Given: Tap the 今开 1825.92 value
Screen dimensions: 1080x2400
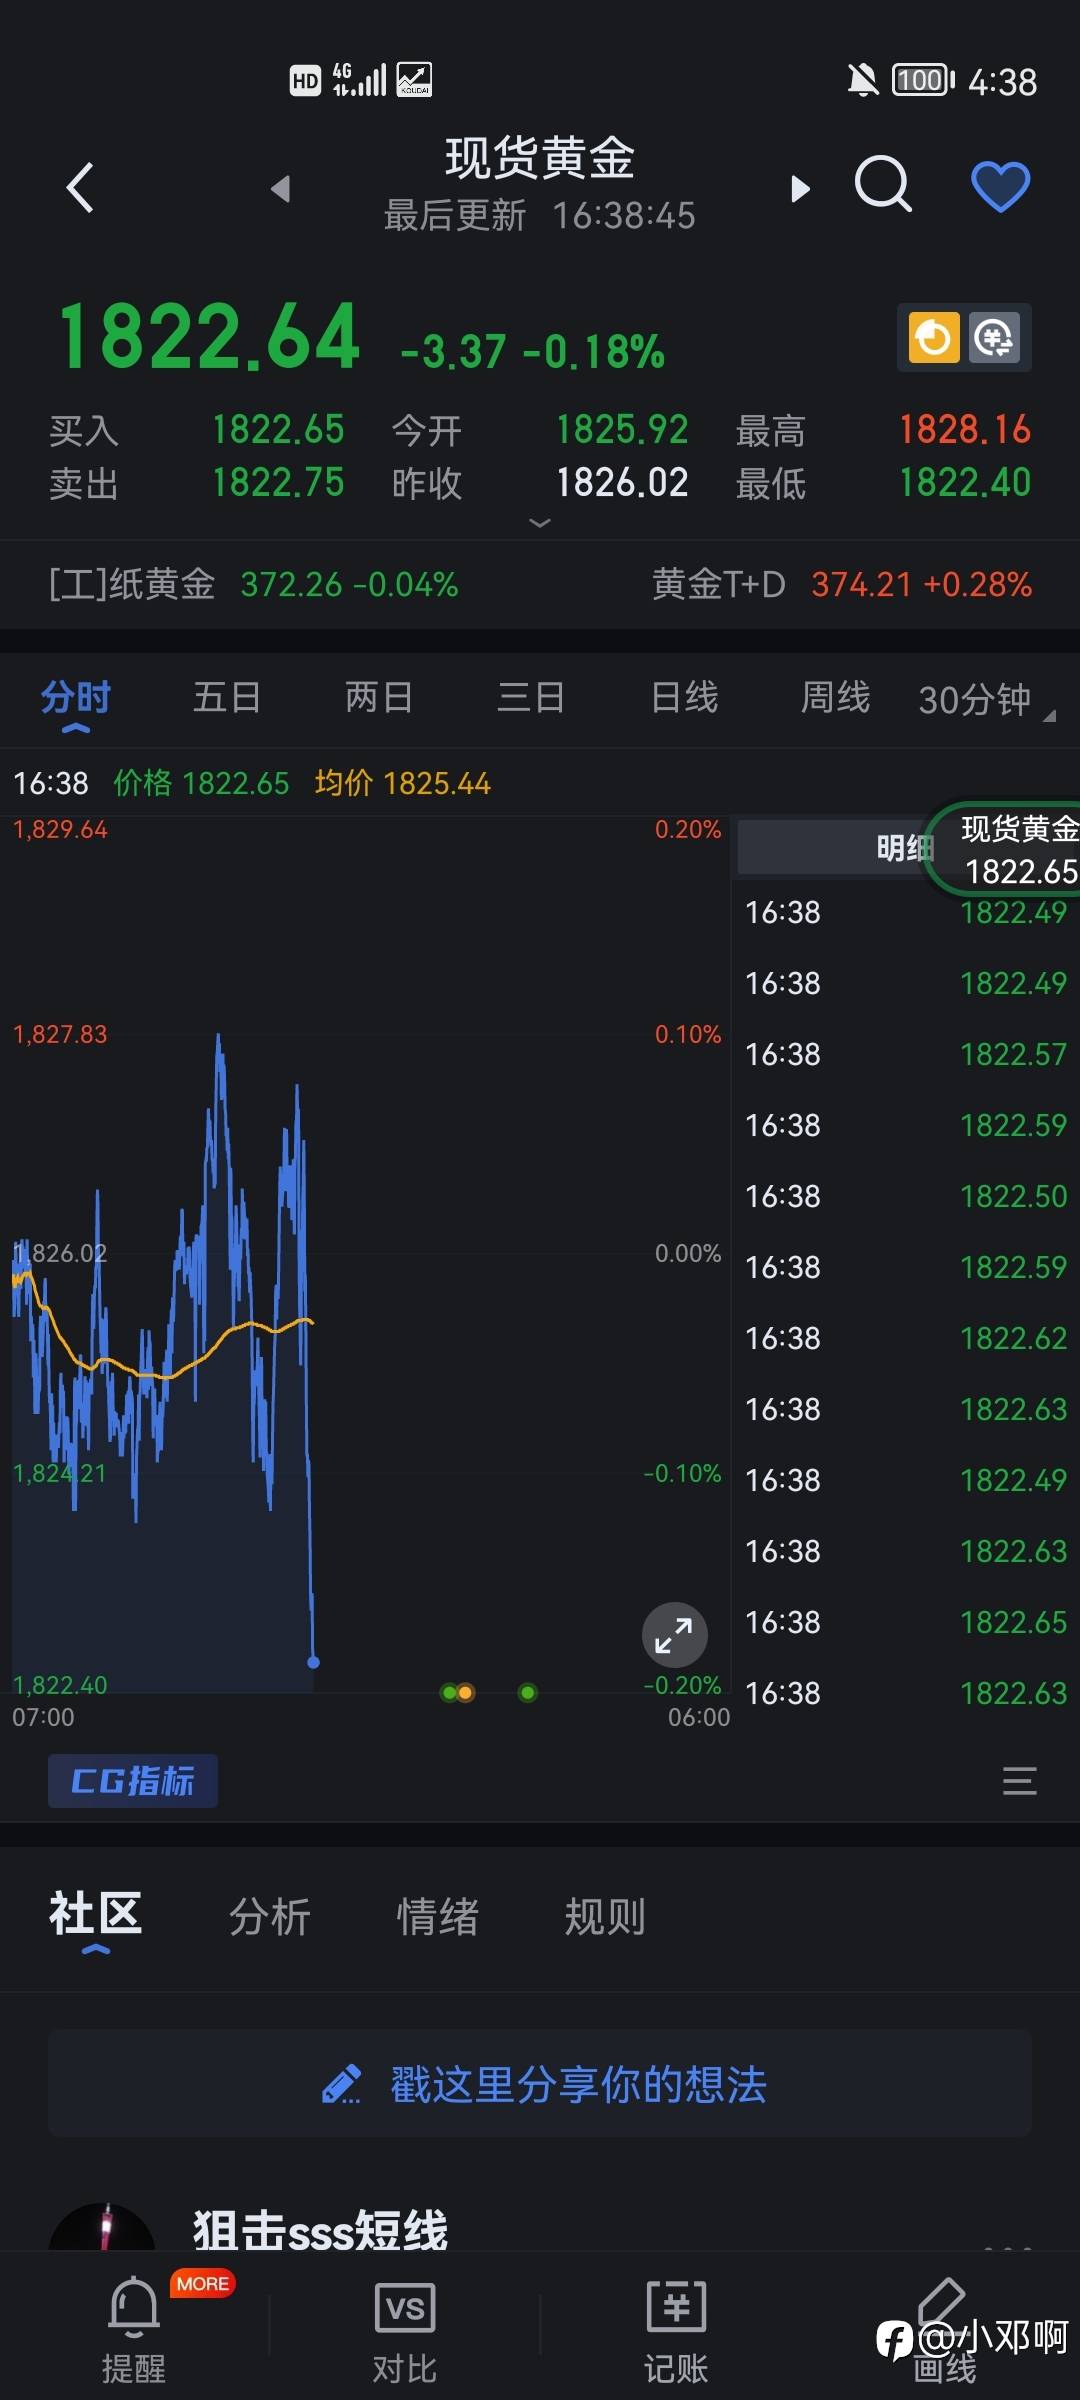Looking at the screenshot, I should 622,430.
